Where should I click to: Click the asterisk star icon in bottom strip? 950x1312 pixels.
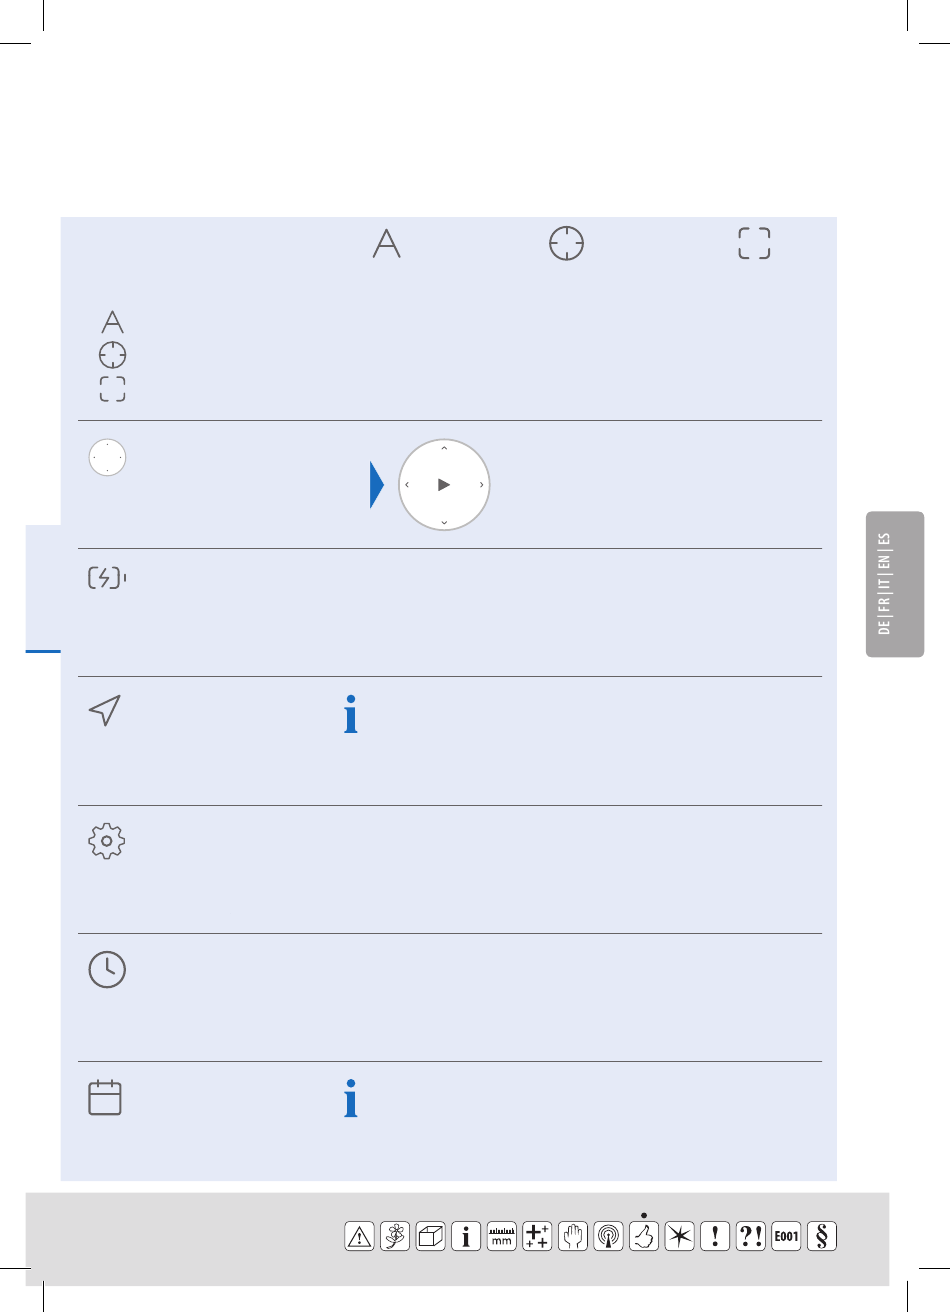click(x=679, y=1236)
